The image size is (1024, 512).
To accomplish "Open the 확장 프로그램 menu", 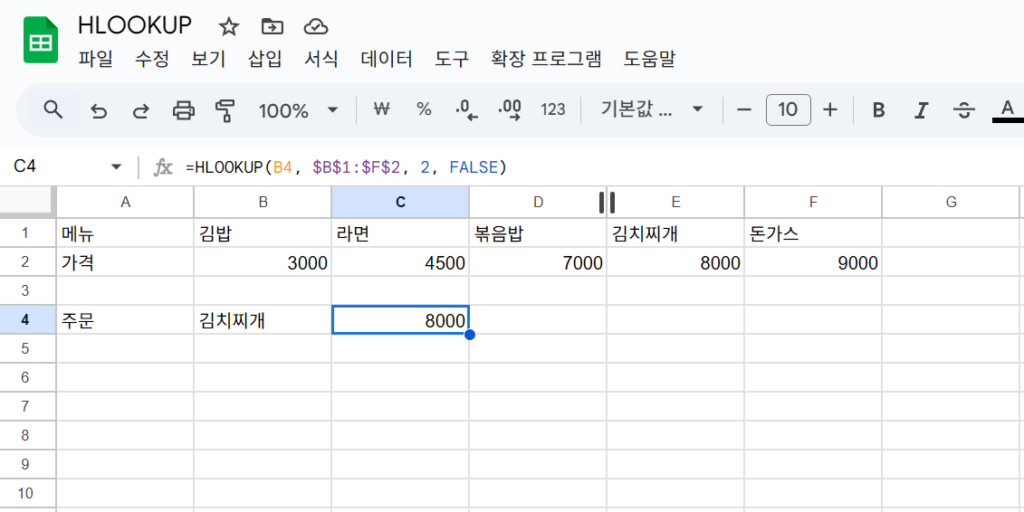I will [546, 59].
